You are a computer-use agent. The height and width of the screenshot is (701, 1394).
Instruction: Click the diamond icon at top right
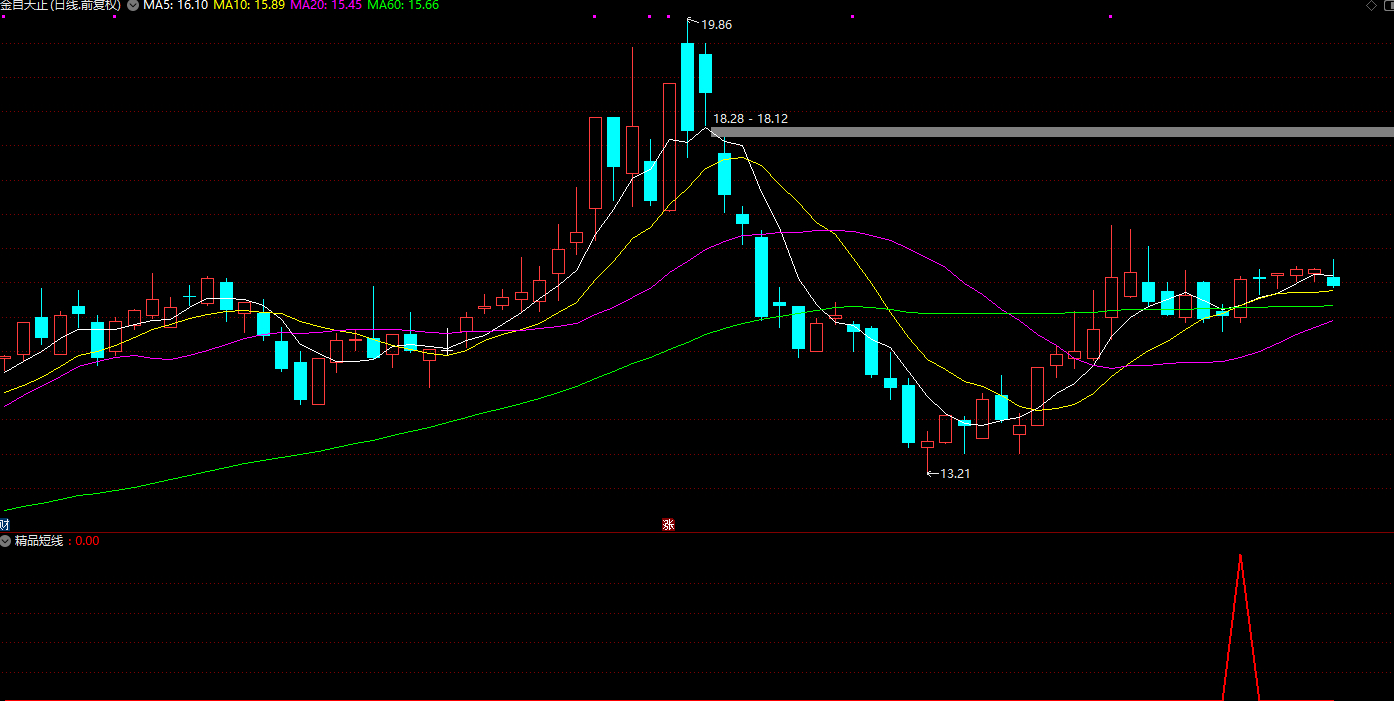[x=1370, y=6]
